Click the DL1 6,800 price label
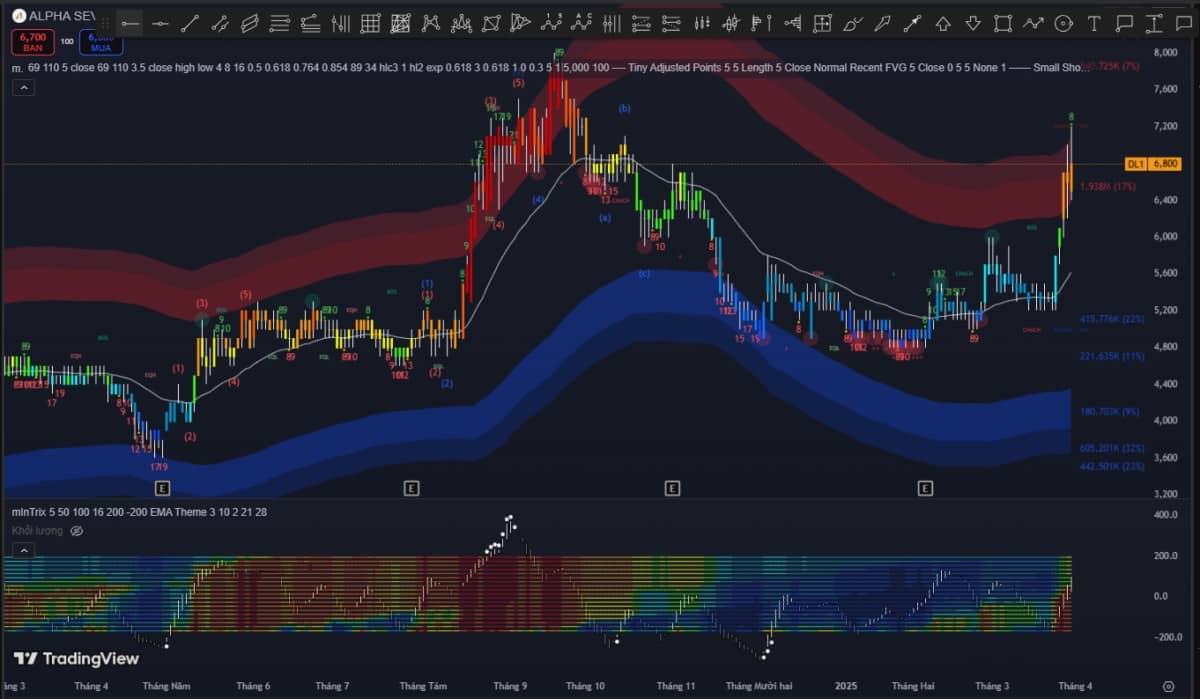1200x699 pixels. [1149, 164]
